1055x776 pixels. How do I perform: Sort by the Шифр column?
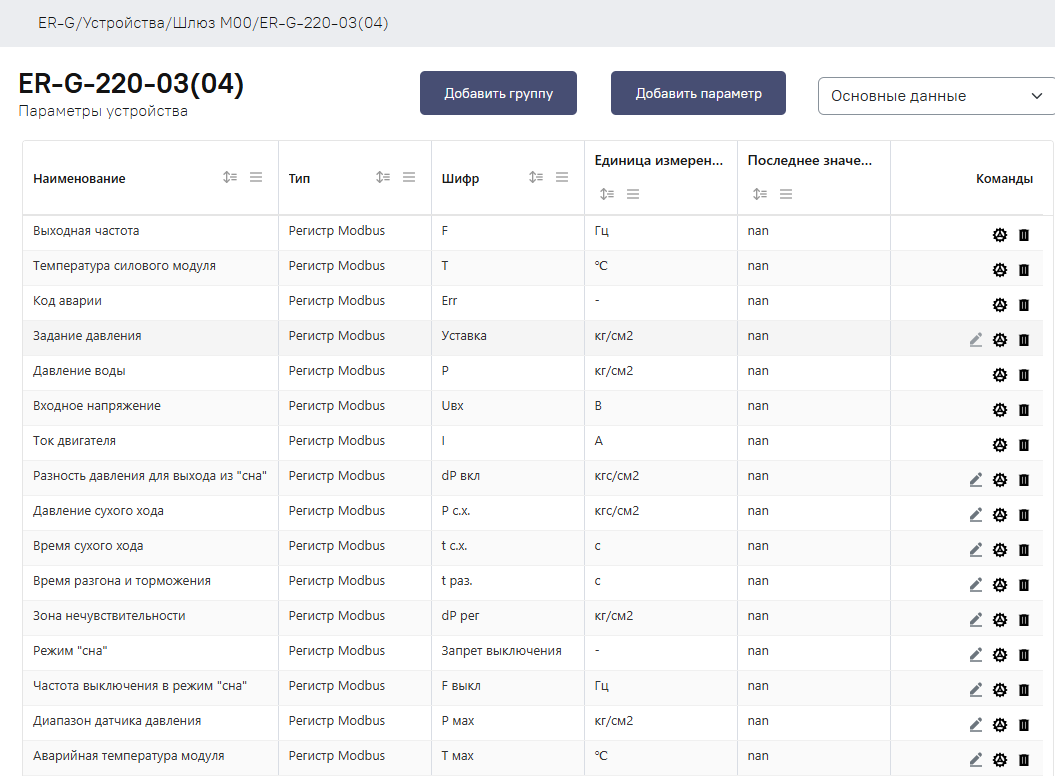536,177
